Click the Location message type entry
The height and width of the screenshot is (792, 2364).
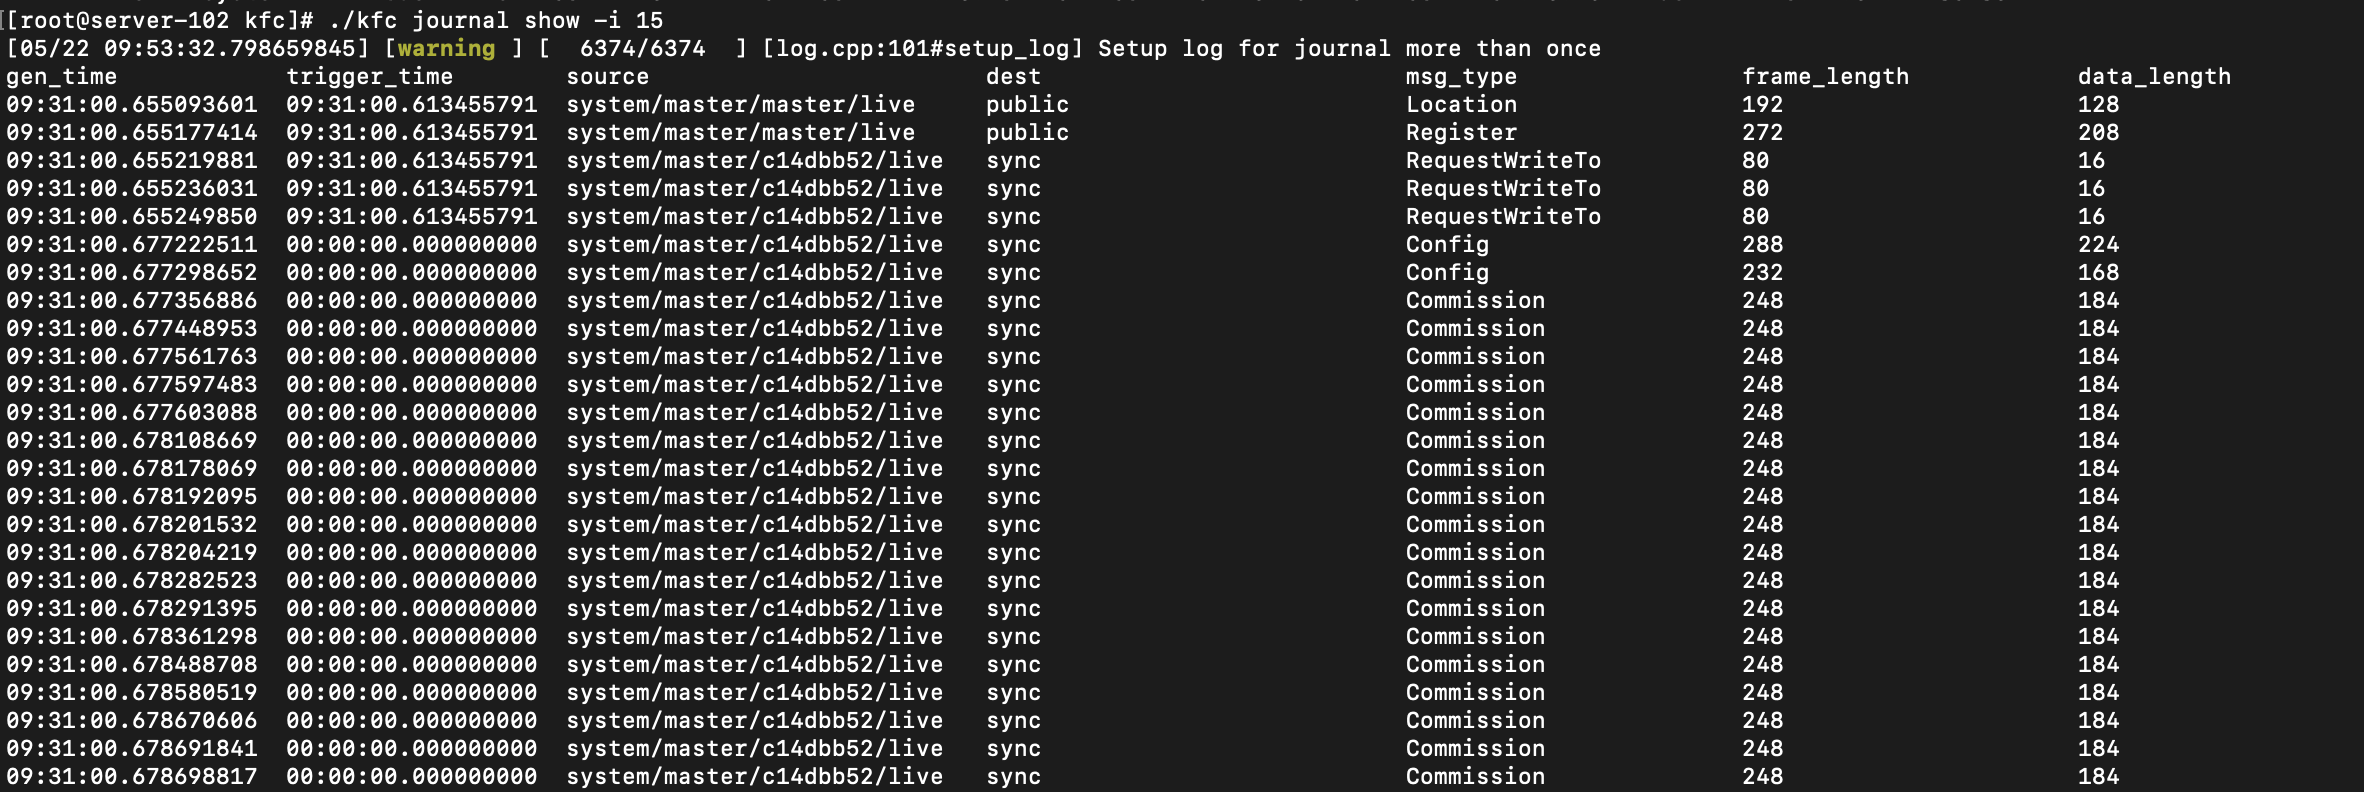tap(1461, 105)
